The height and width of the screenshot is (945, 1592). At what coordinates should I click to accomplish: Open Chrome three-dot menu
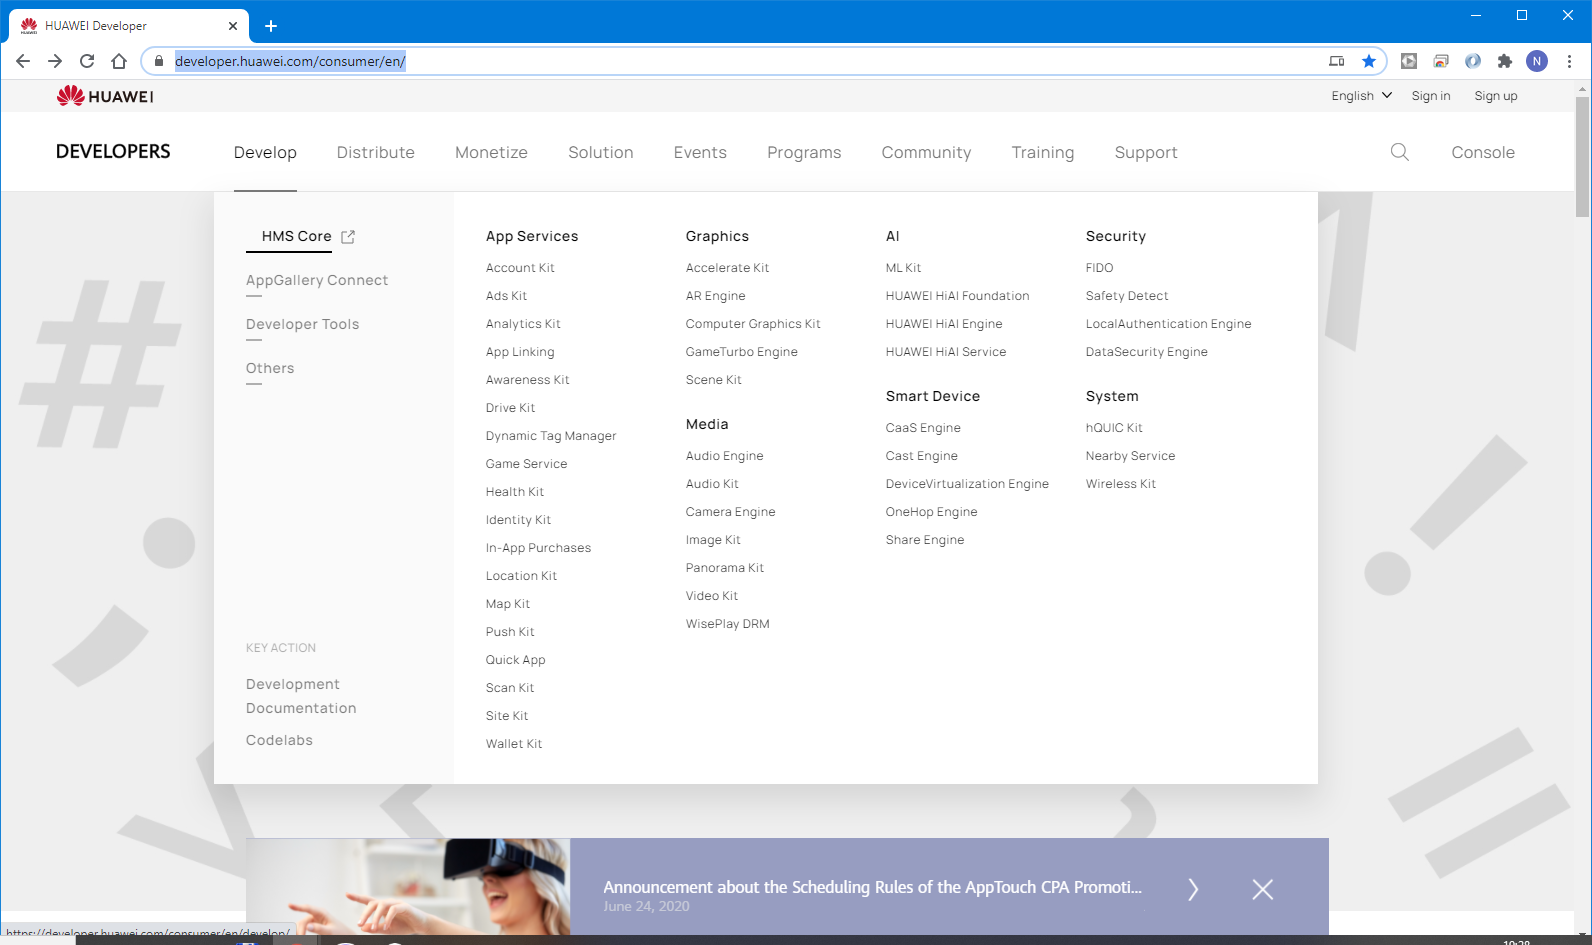1570,61
